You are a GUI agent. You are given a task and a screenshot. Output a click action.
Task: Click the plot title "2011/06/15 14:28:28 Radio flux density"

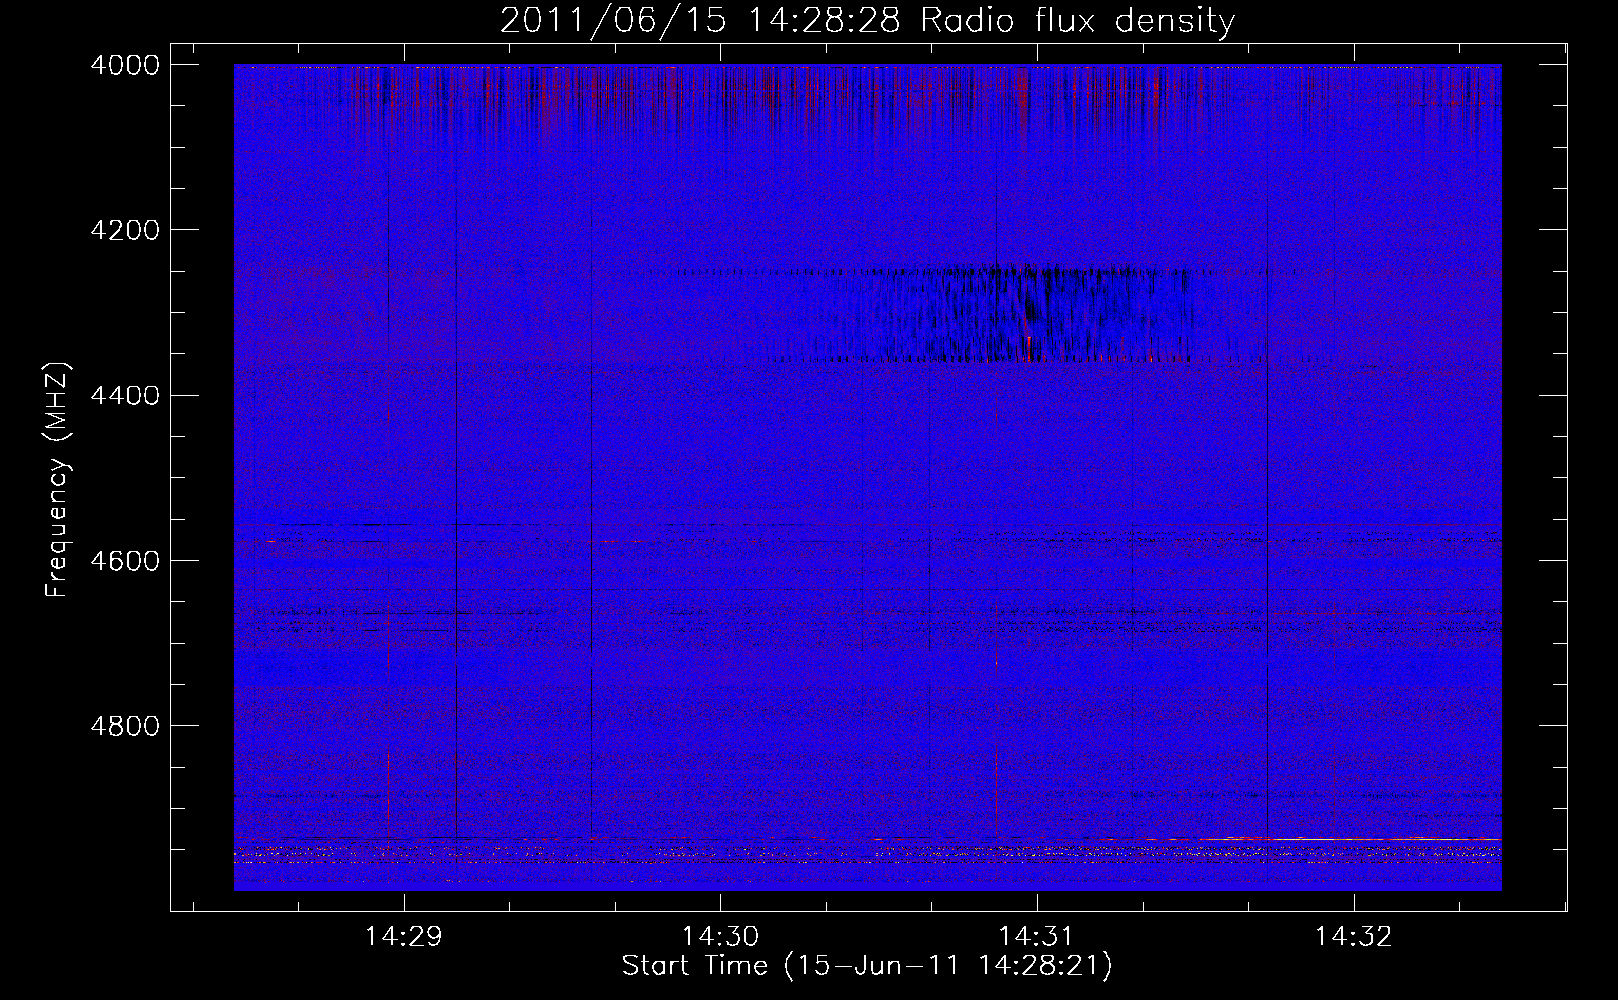pos(867,20)
